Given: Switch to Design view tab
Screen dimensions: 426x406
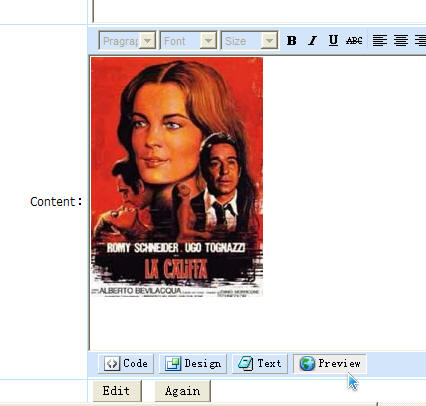Looking at the screenshot, I should tap(193, 363).
